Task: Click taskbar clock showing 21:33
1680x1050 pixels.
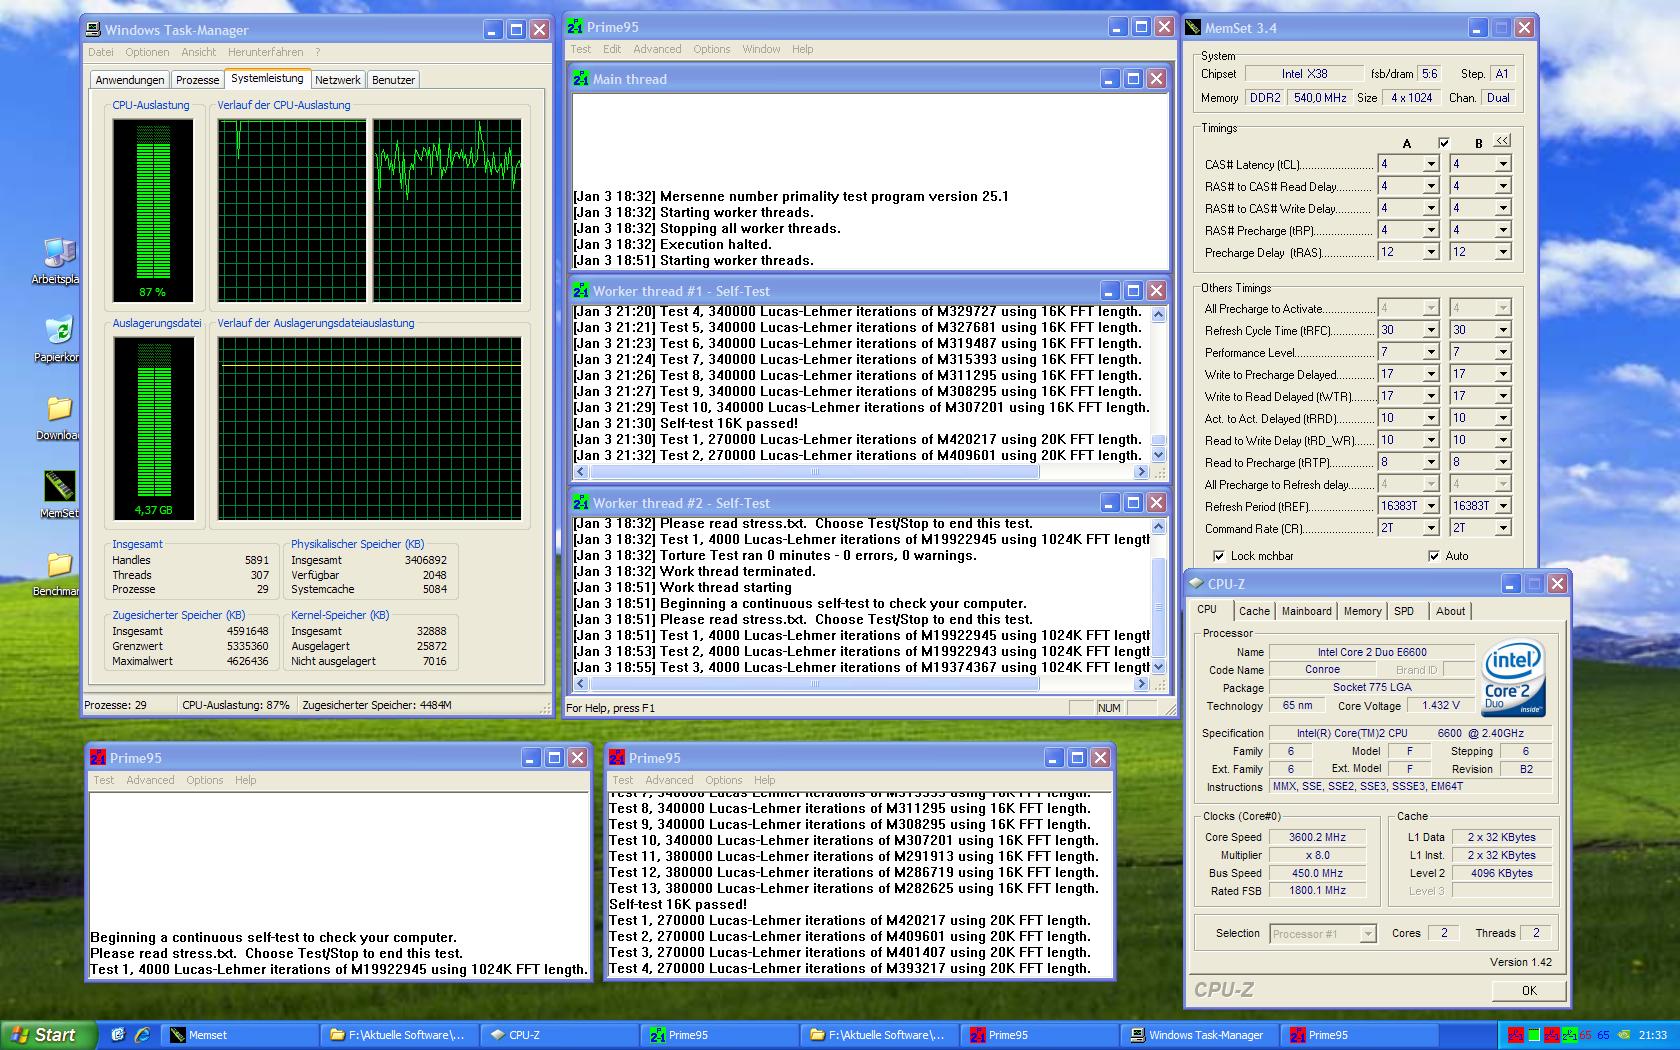Action: pos(1653,1035)
